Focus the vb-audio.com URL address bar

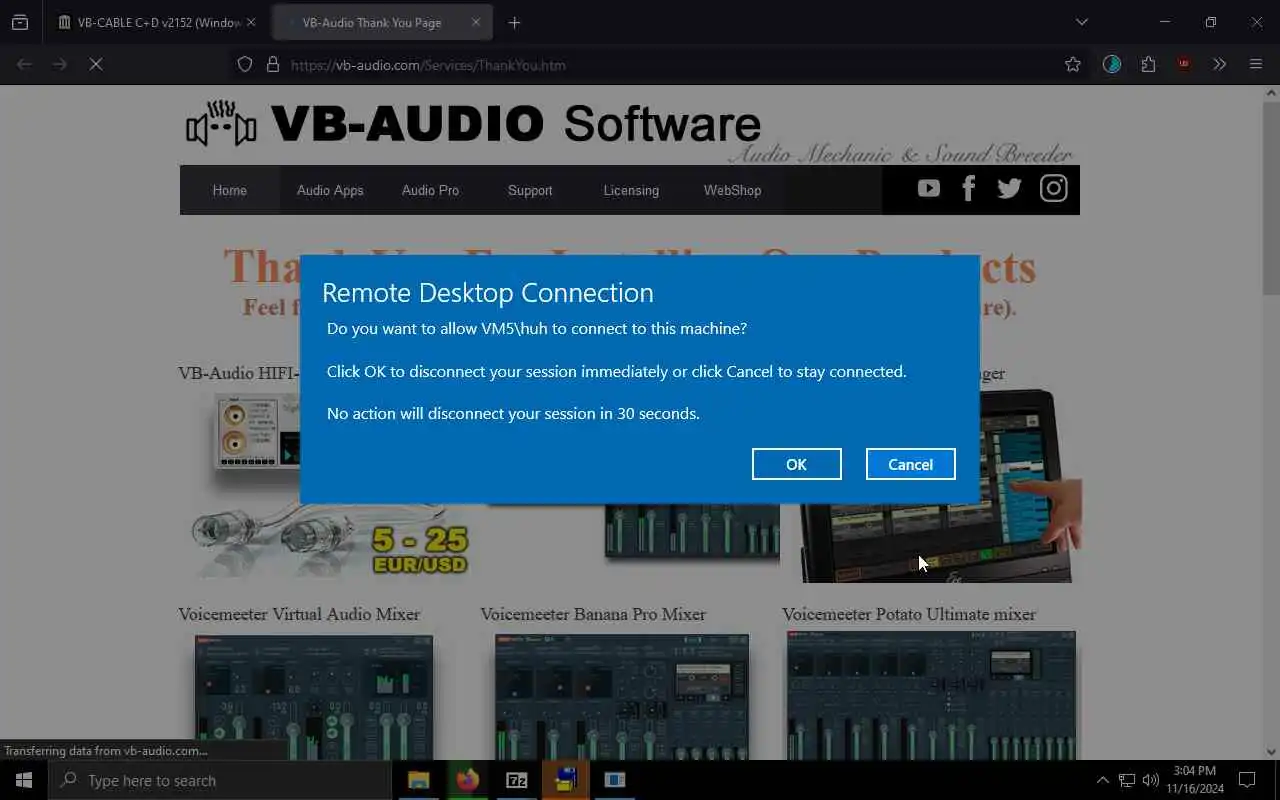coord(660,64)
